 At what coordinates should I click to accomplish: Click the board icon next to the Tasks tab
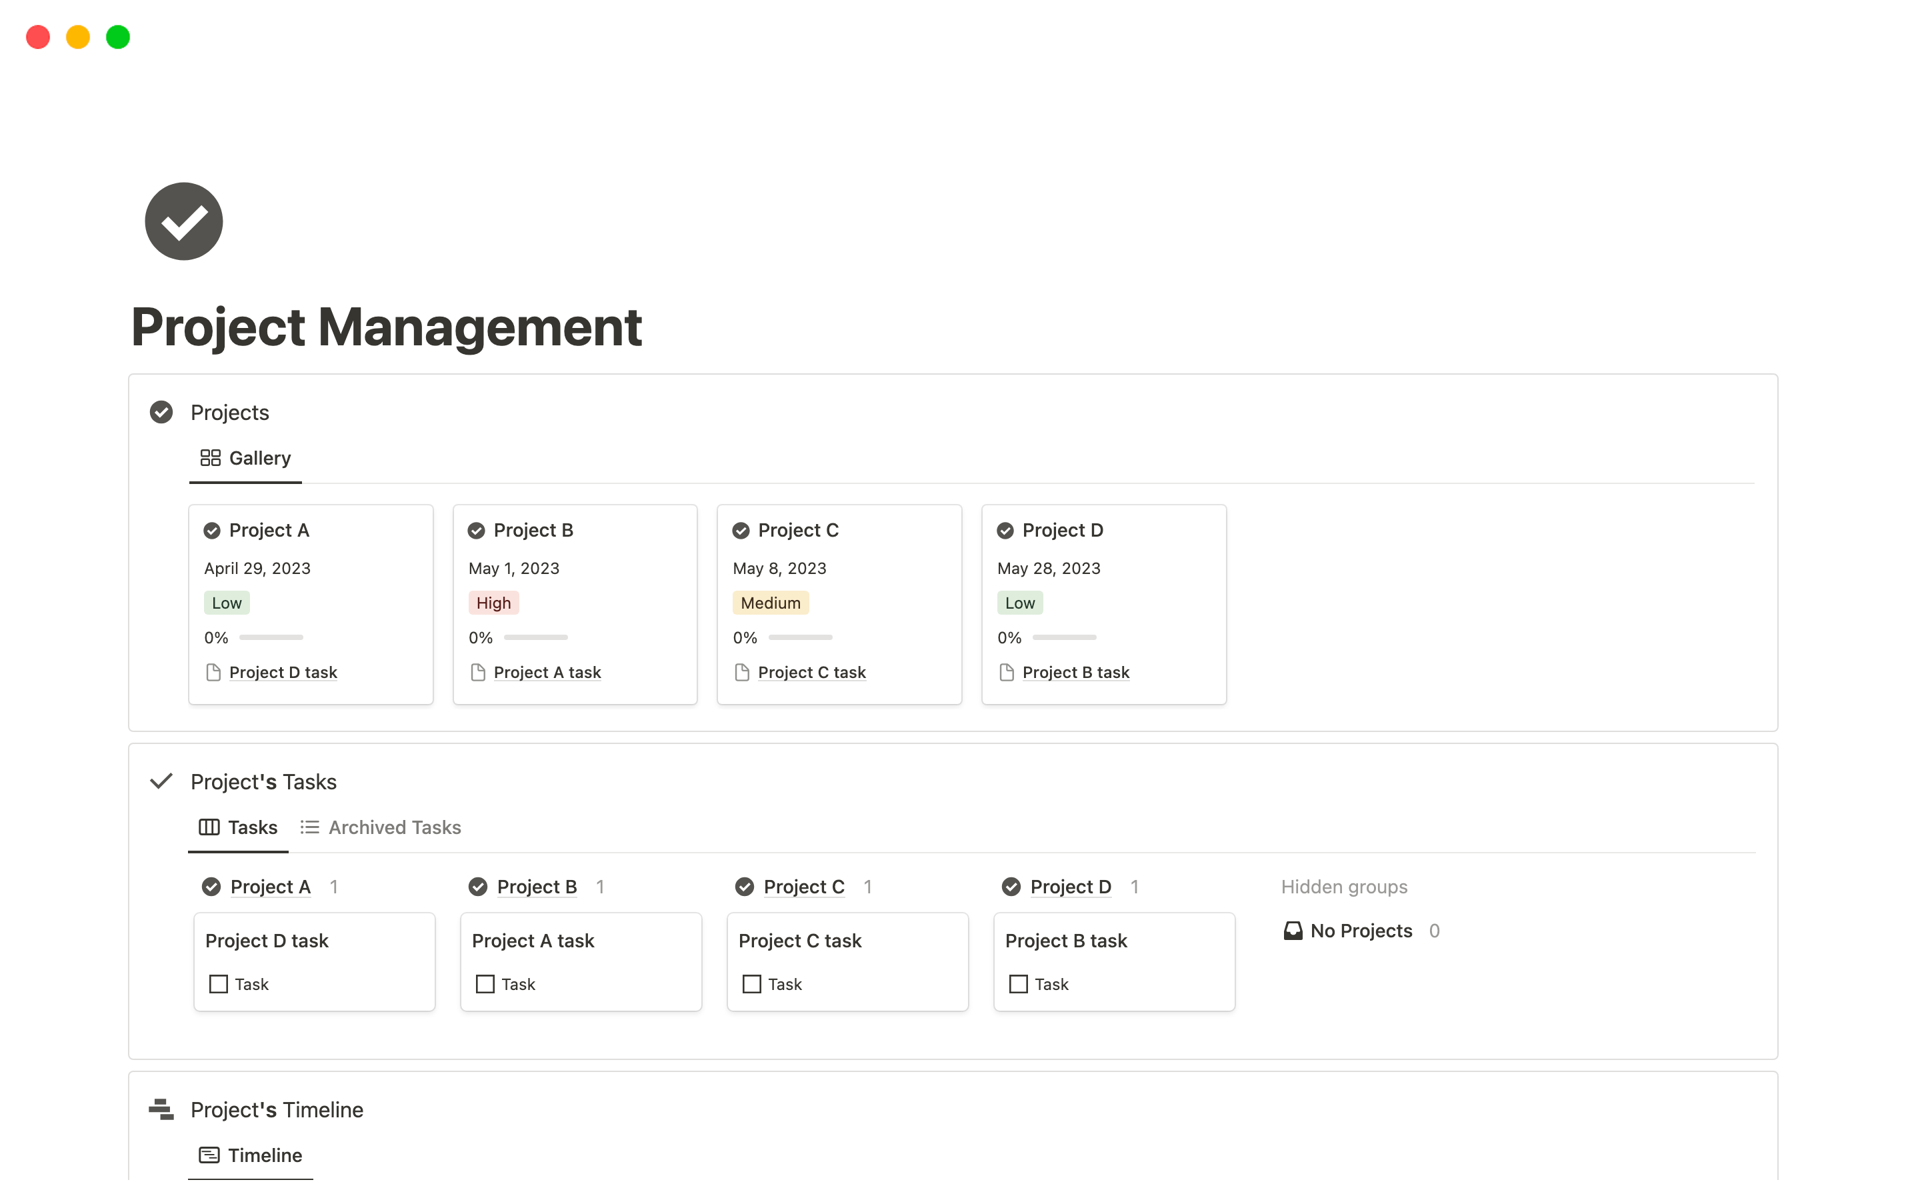click(207, 827)
